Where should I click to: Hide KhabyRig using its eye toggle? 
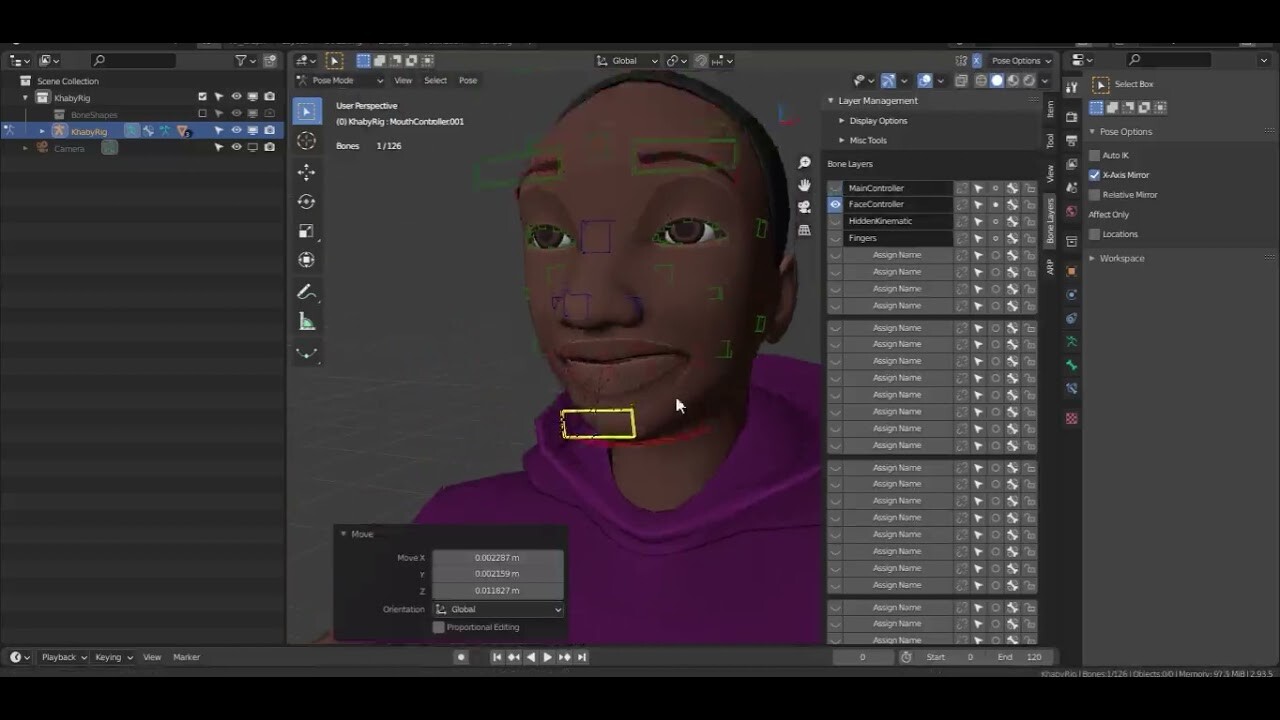tap(234, 130)
